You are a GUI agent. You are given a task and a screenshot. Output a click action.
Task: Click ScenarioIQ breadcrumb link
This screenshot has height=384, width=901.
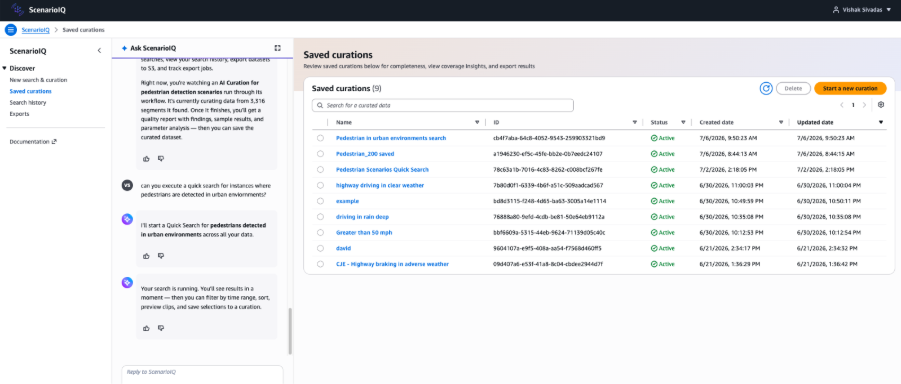pos(36,30)
